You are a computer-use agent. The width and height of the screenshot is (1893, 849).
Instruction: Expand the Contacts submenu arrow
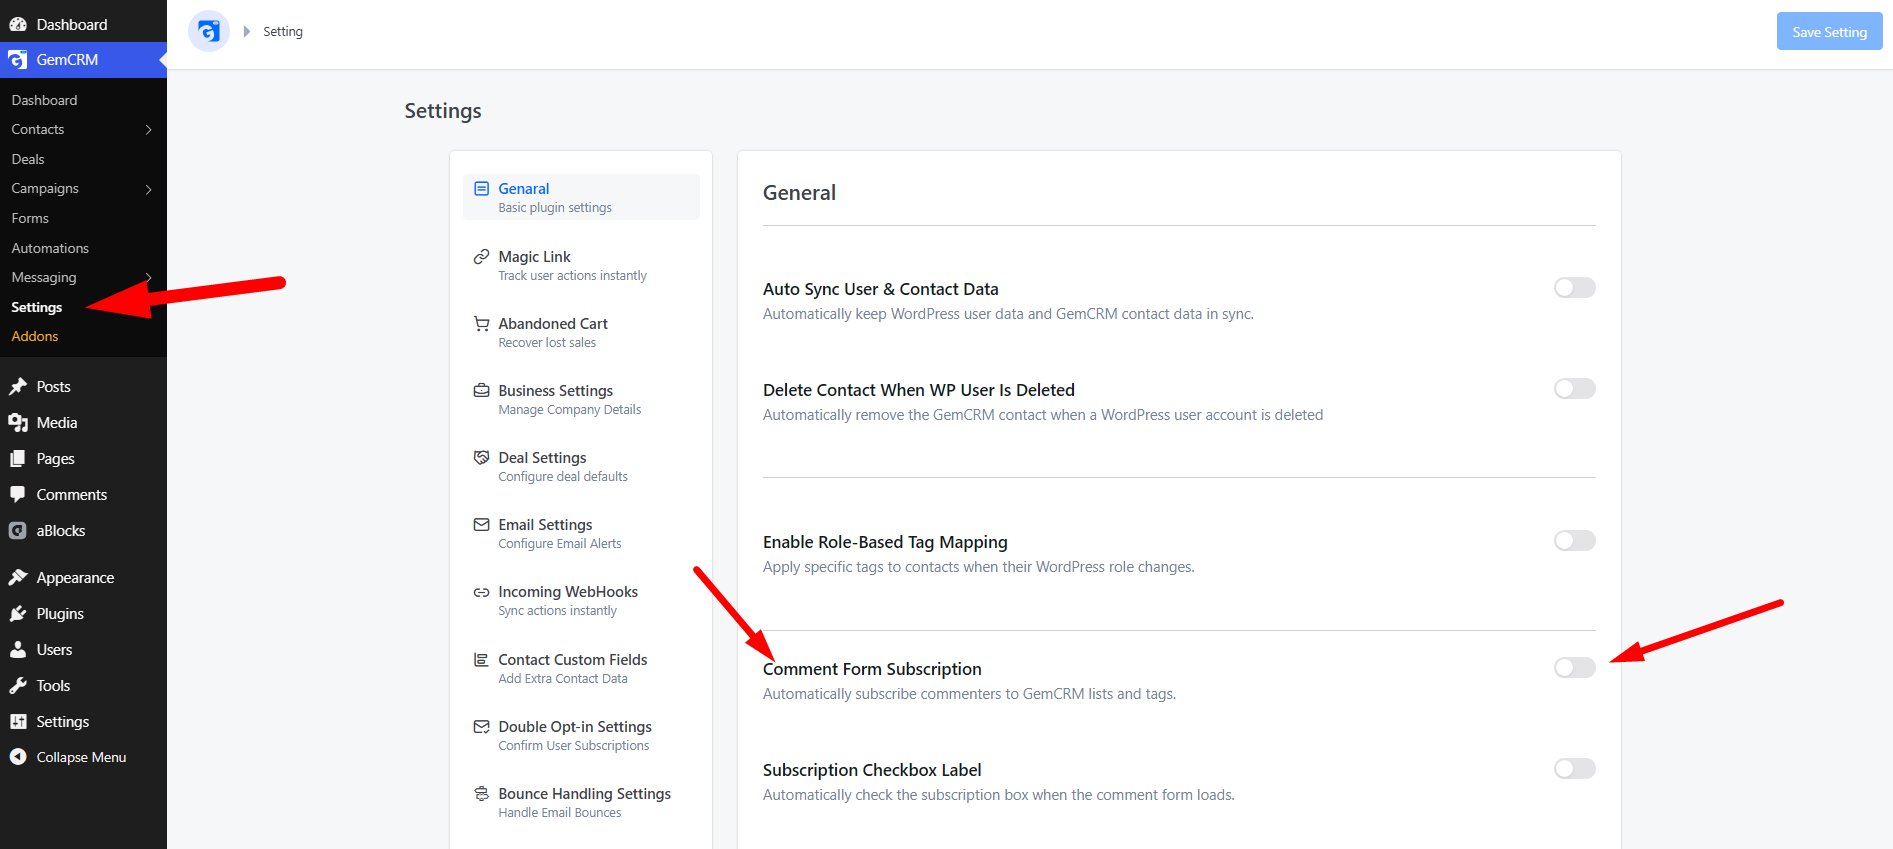click(x=148, y=130)
